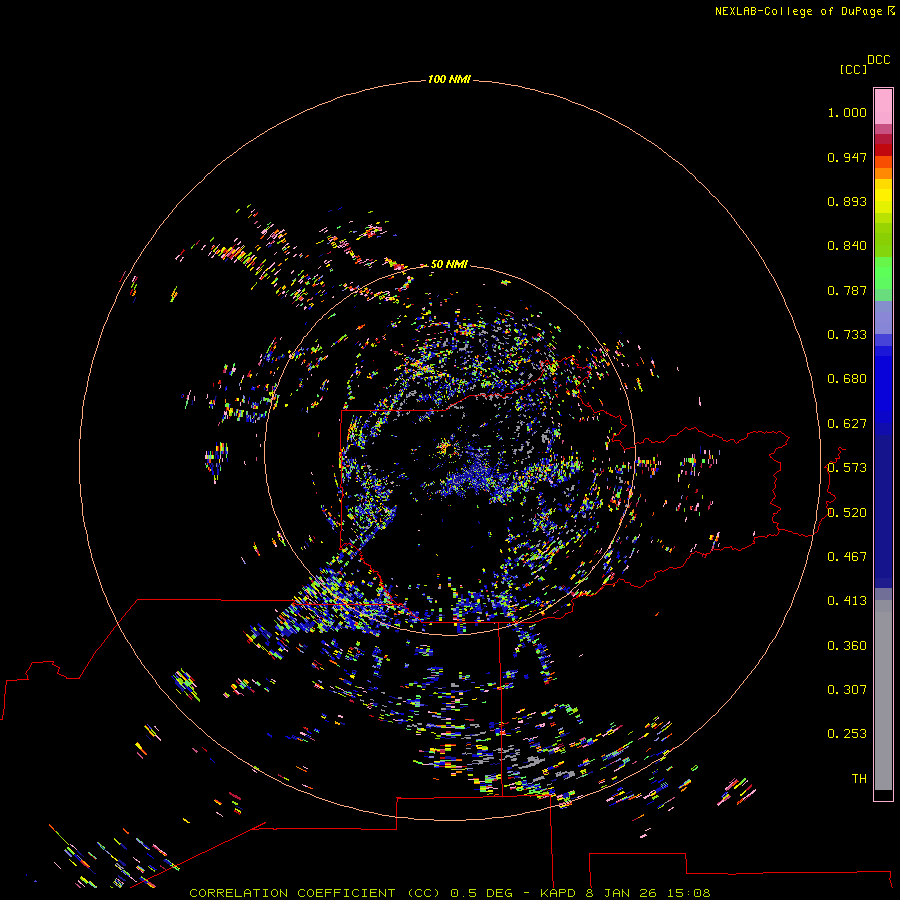The image size is (900, 900).
Task: Select the DCC label above the color bar
Action: click(878, 60)
